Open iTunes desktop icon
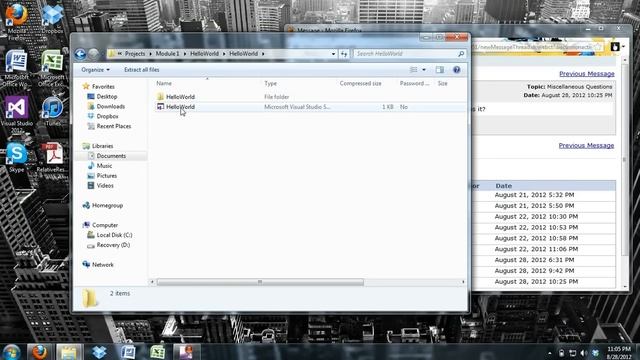Image resolution: width=640 pixels, height=360 pixels. click(x=52, y=112)
